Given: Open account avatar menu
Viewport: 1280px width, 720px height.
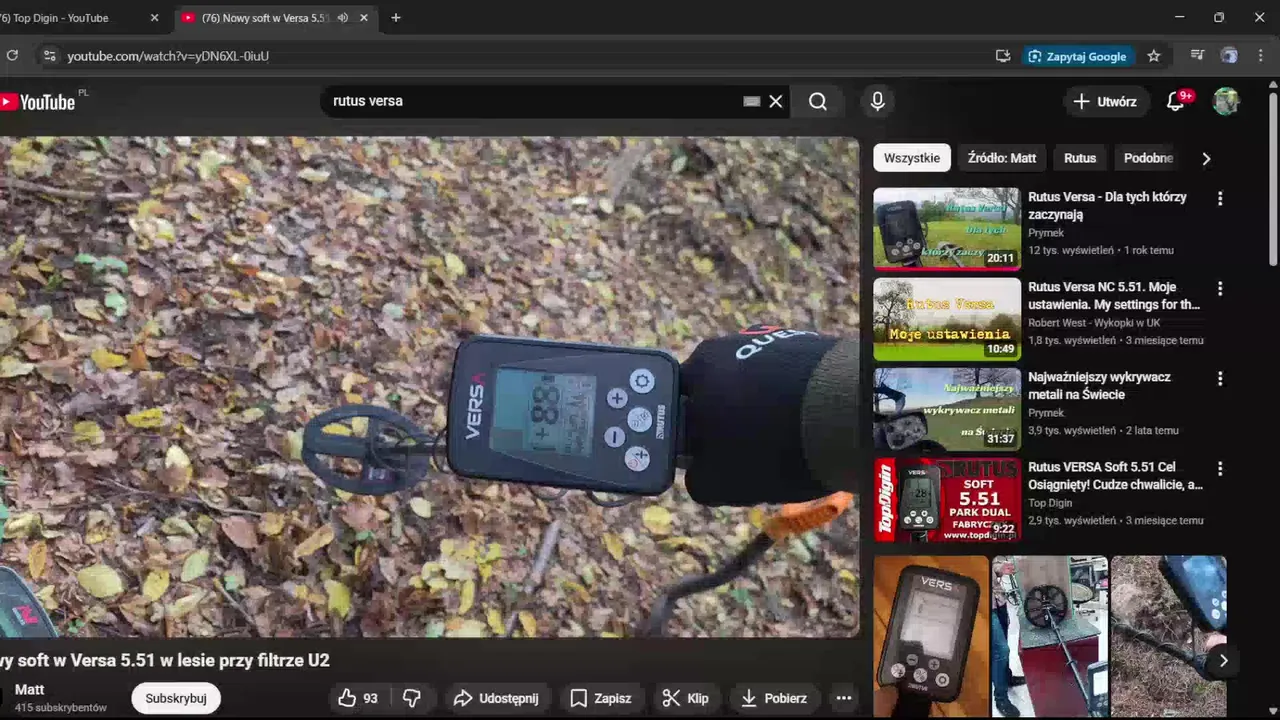Looking at the screenshot, I should [1226, 101].
